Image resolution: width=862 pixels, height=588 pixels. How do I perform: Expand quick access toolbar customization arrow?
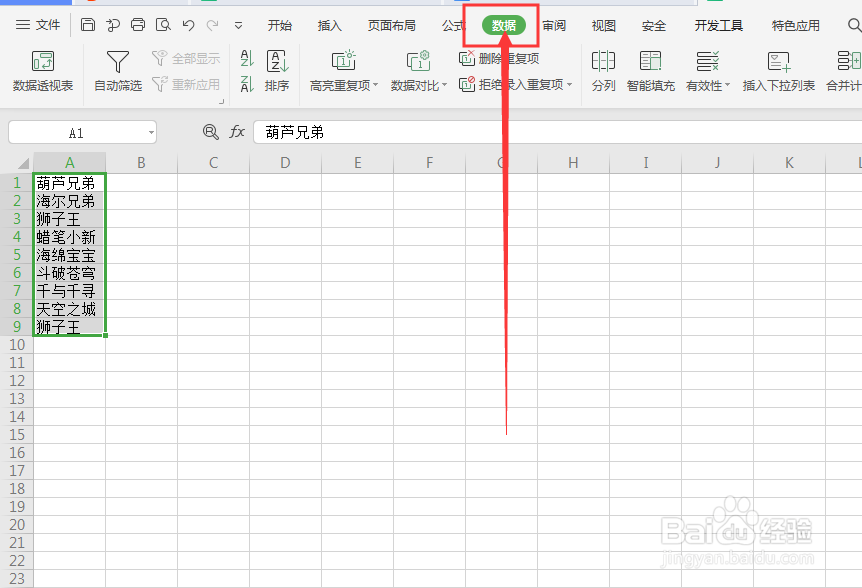tap(238, 25)
